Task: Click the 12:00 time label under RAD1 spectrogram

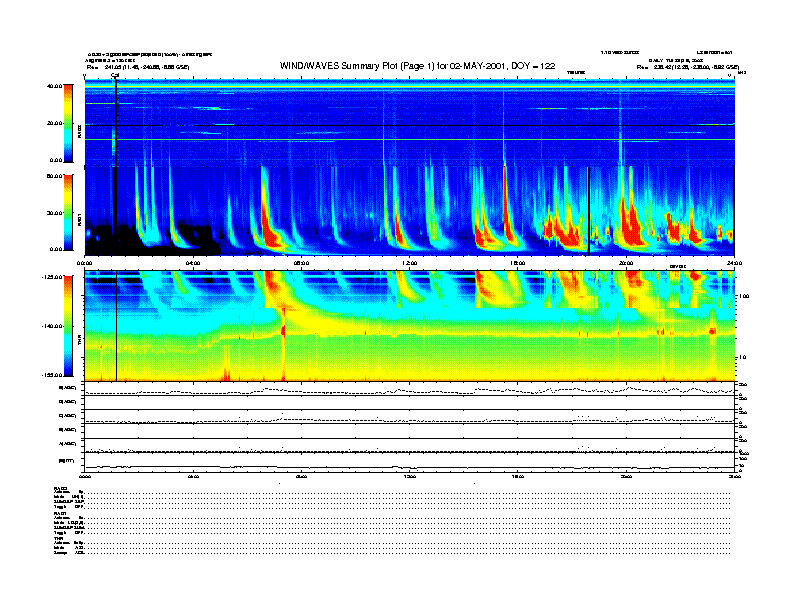Action: [409, 263]
